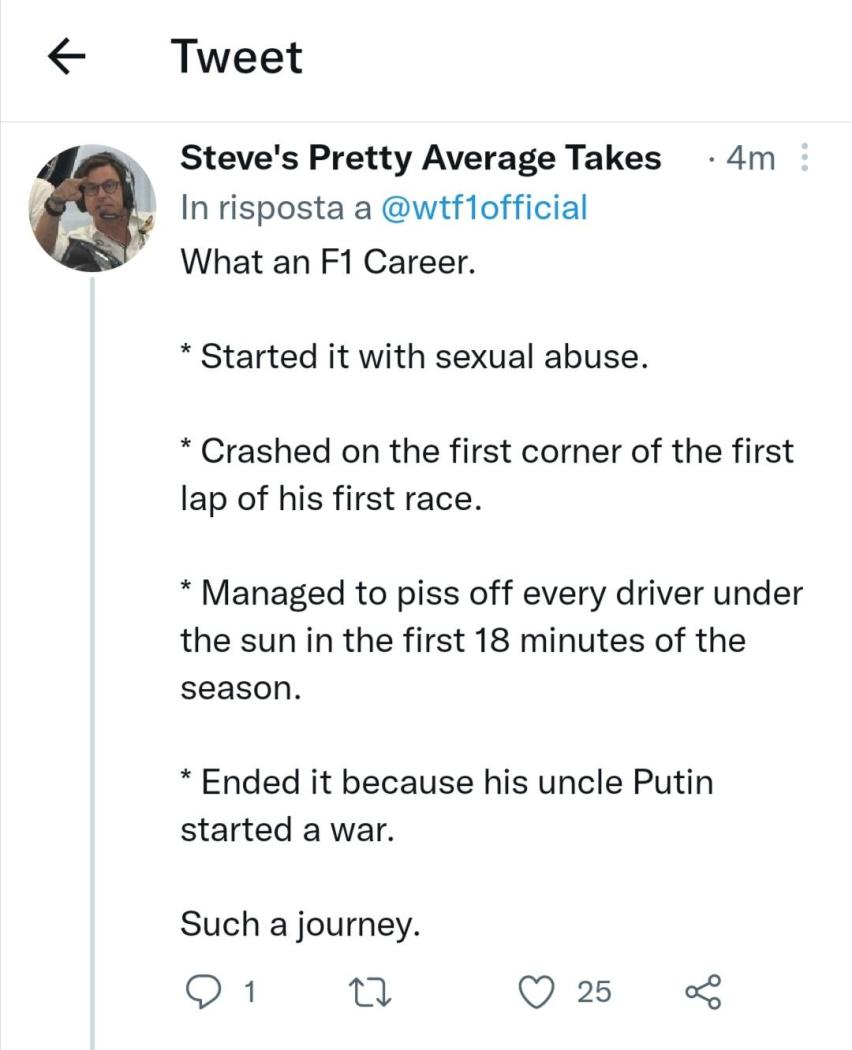852x1050 pixels.
Task: Click the Tweet header title
Action: click(236, 57)
